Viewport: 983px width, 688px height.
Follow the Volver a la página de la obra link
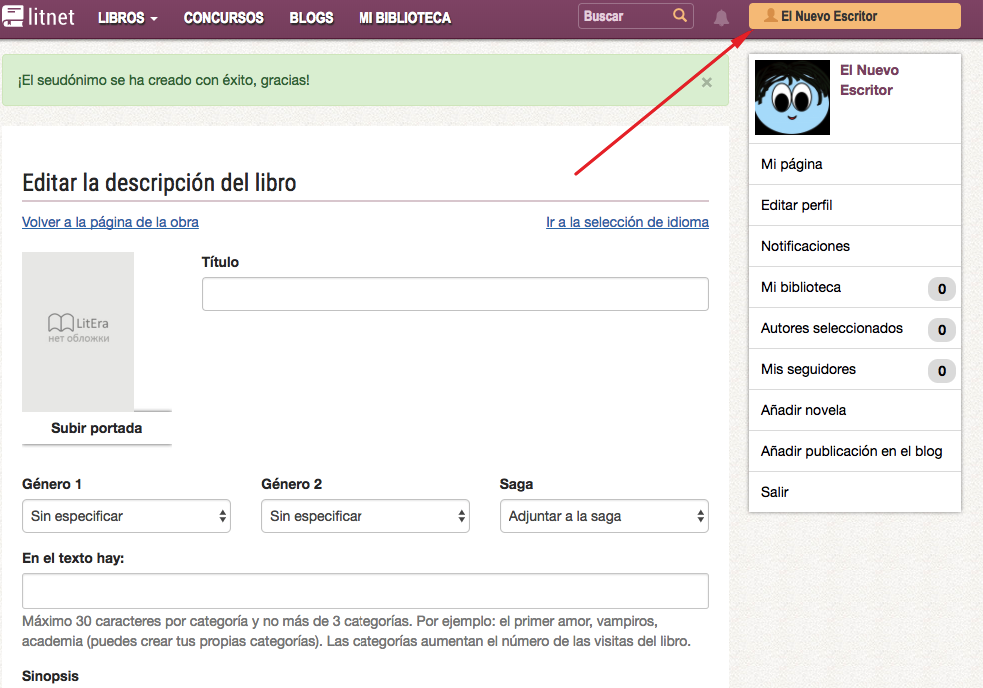point(110,222)
